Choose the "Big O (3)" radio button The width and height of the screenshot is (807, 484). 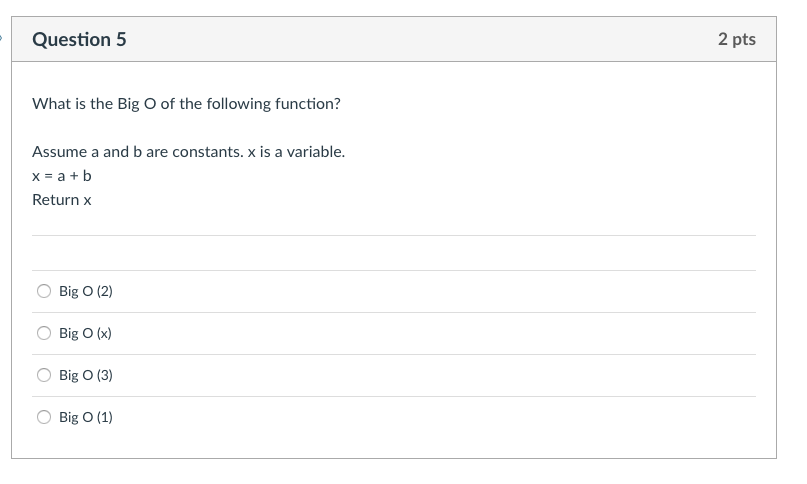pos(44,375)
